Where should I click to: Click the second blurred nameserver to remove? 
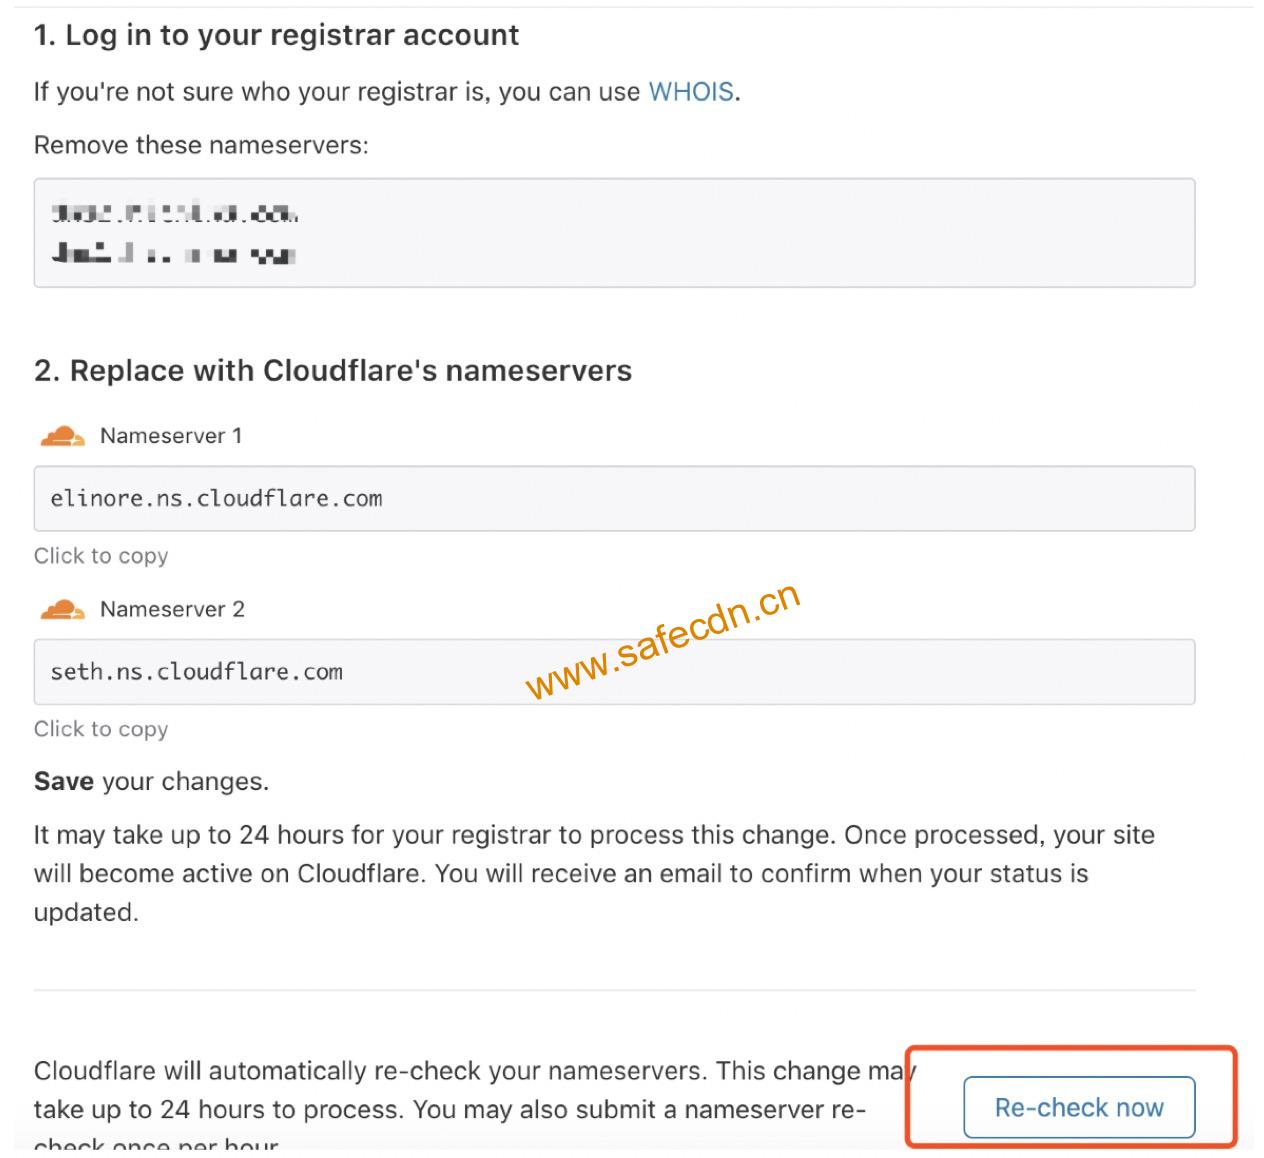tap(173, 254)
